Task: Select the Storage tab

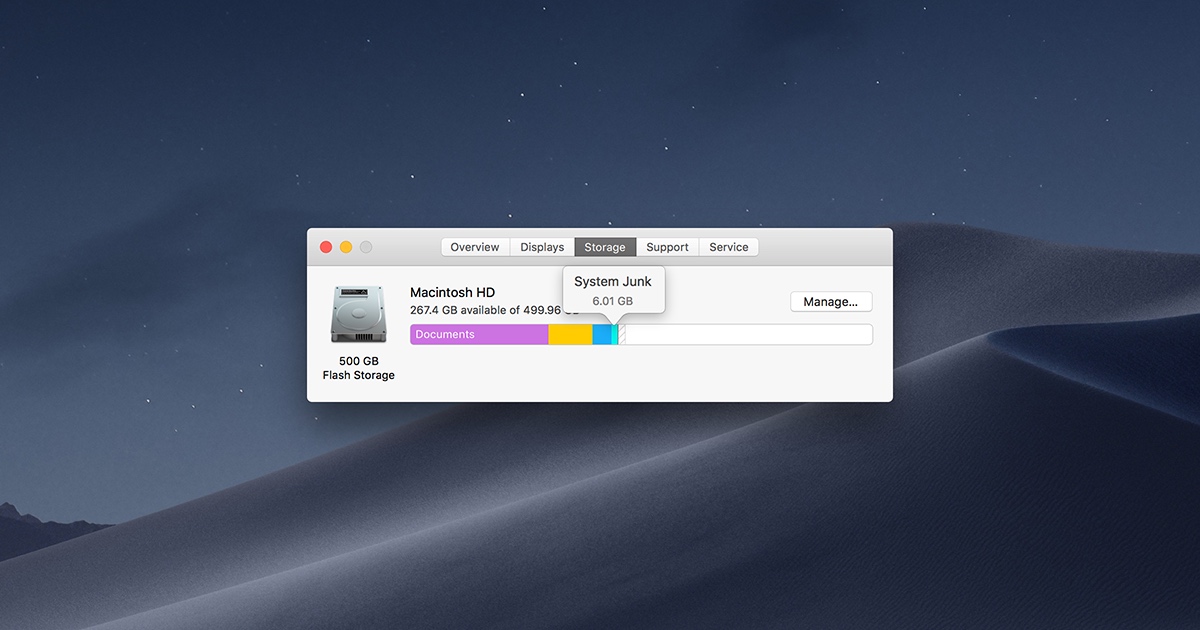Action: [x=604, y=246]
